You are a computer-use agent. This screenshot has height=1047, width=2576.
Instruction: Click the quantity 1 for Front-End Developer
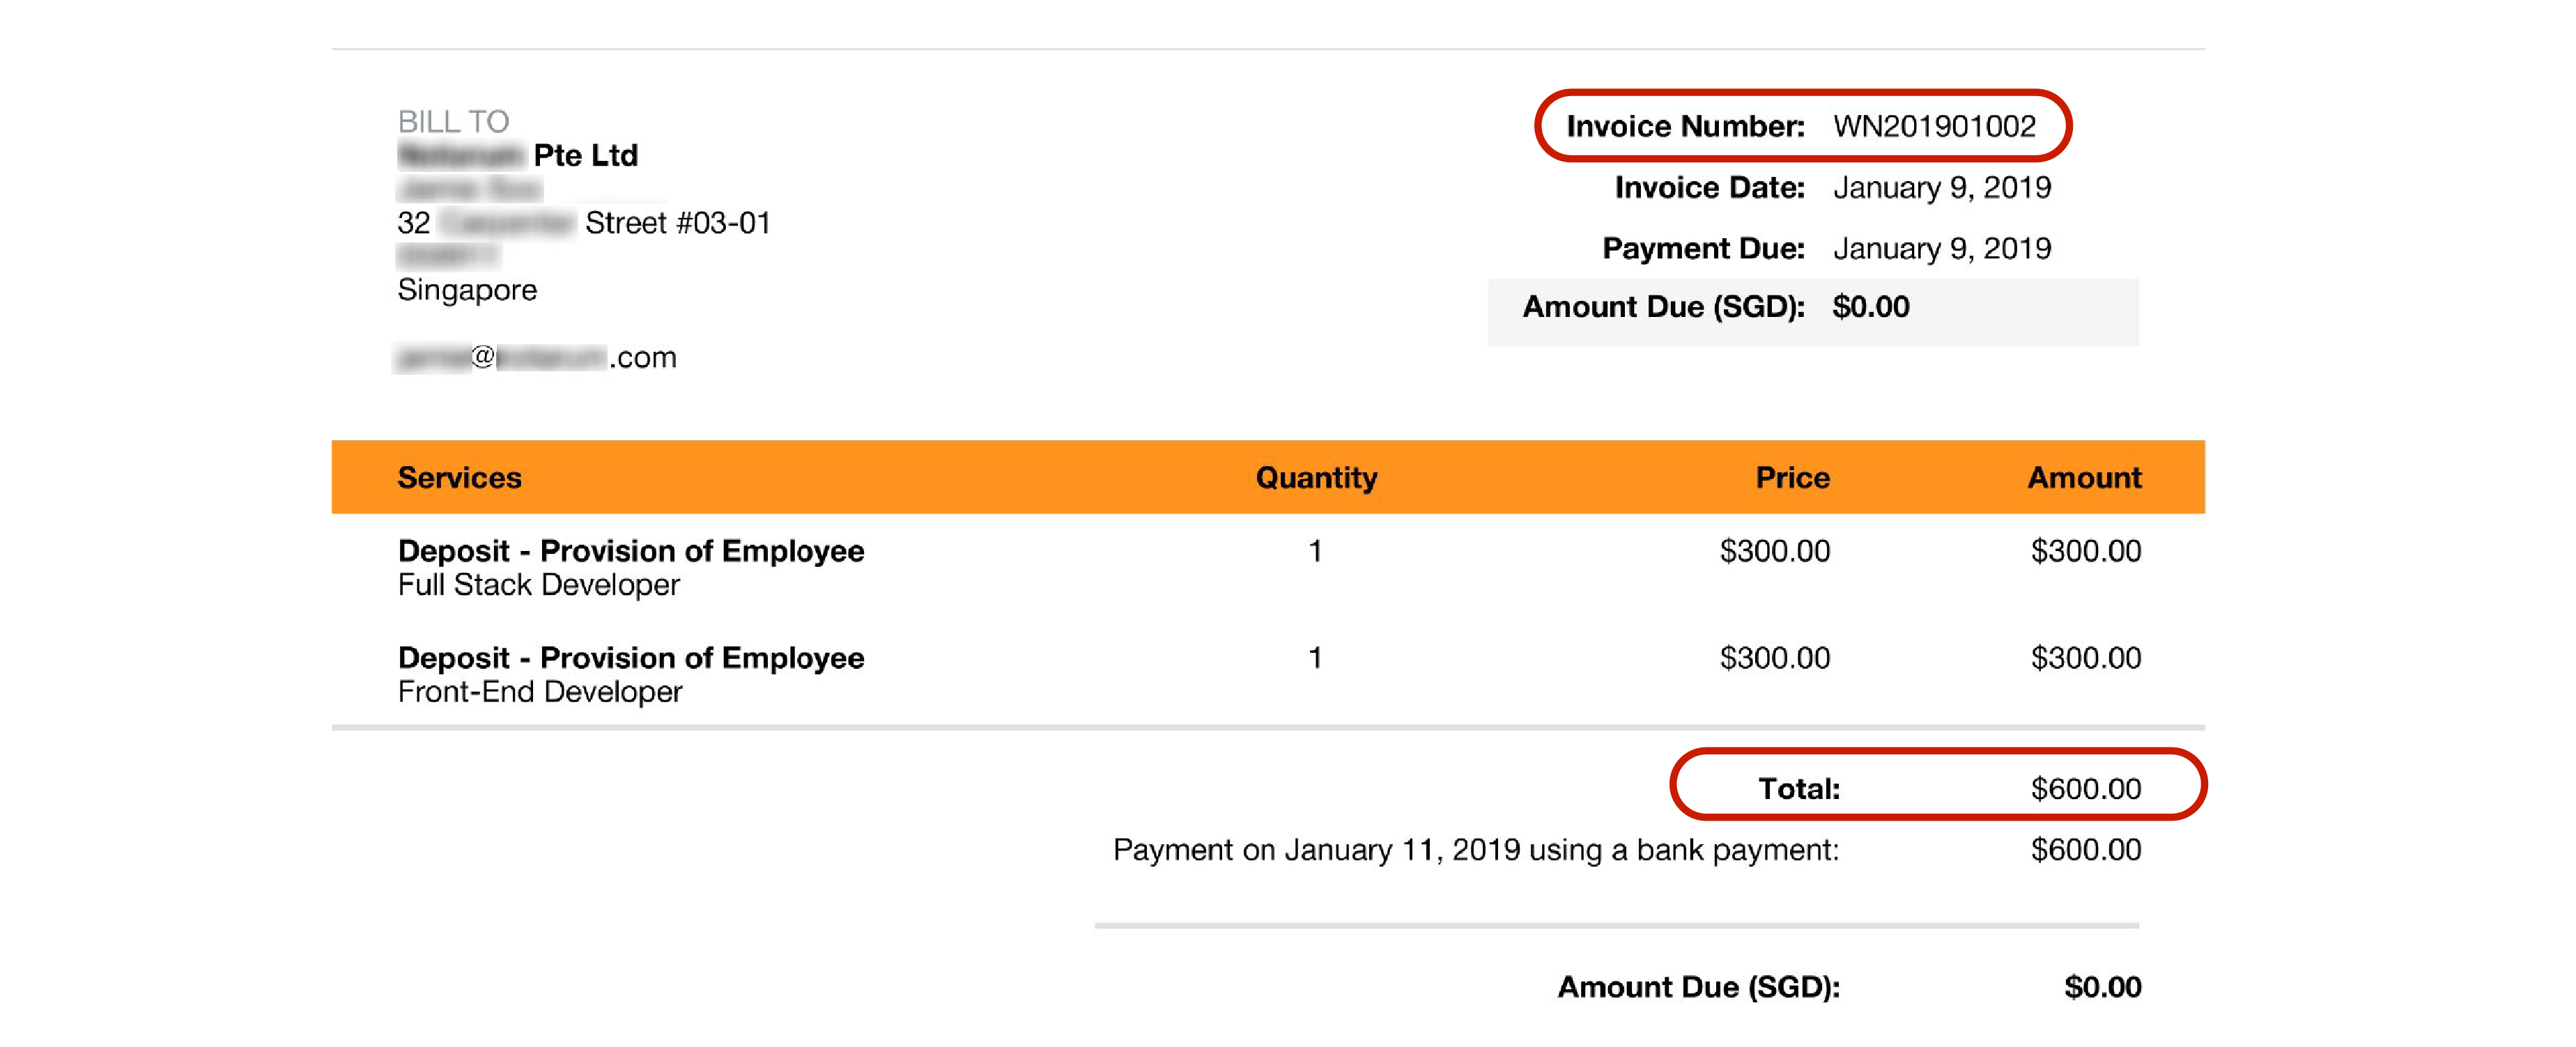[x=1315, y=657]
